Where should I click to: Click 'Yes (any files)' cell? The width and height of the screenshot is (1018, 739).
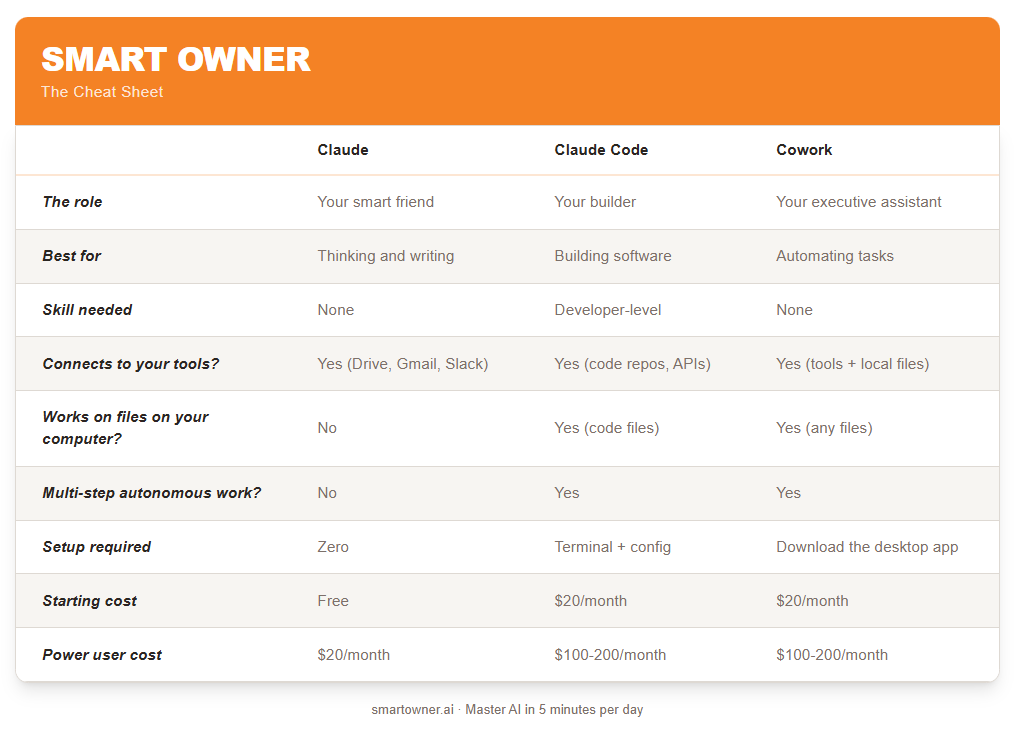click(x=824, y=428)
